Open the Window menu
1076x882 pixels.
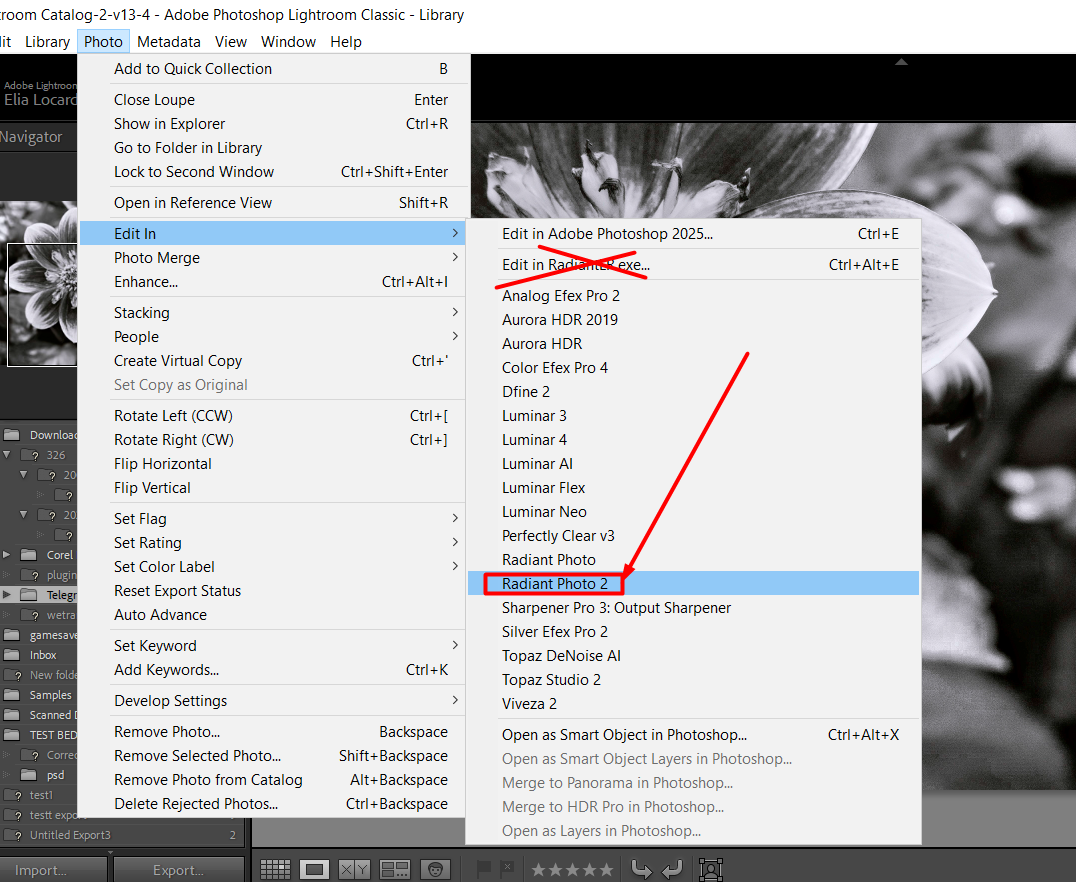tap(288, 42)
